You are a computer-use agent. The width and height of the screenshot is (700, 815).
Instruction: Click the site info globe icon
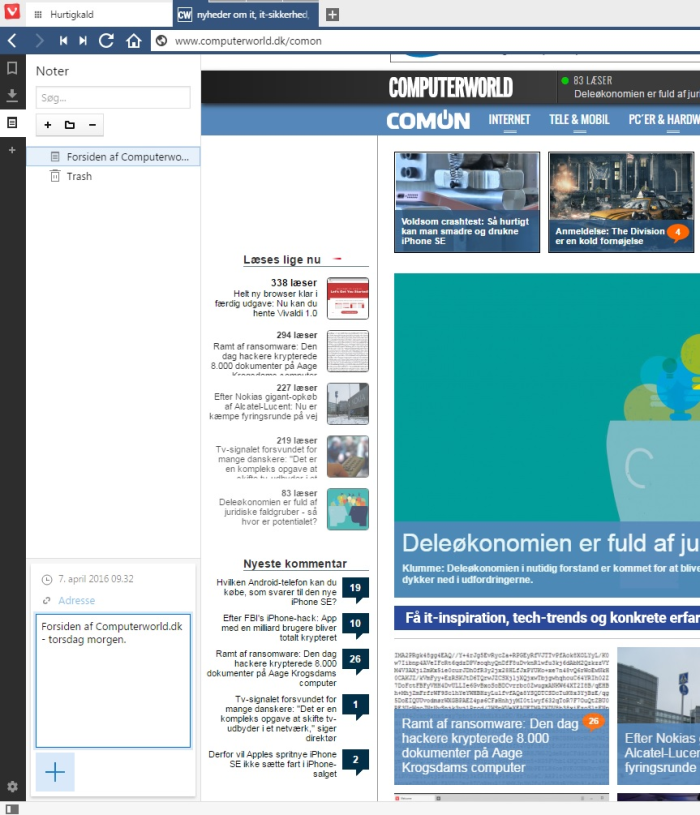[162, 41]
